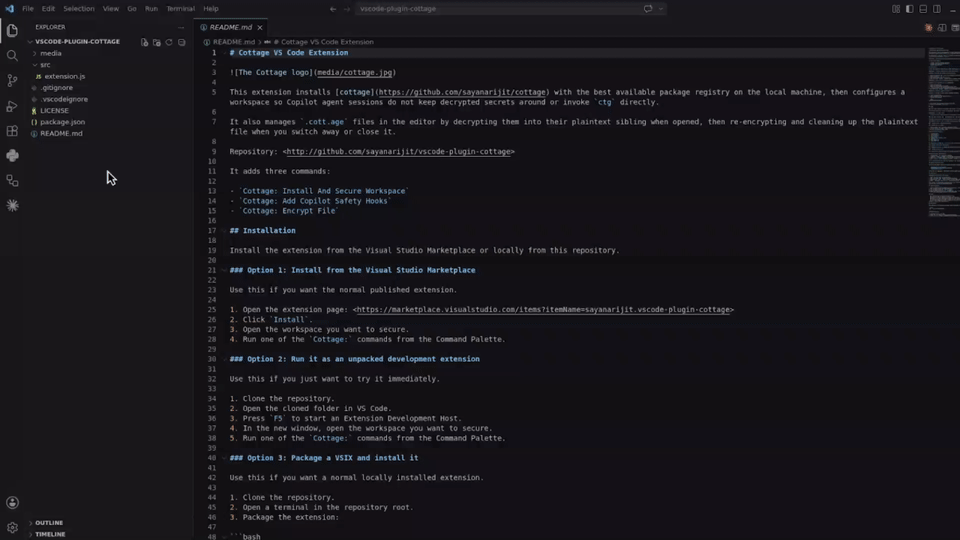Close the README.md tab

pyautogui.click(x=260, y=28)
